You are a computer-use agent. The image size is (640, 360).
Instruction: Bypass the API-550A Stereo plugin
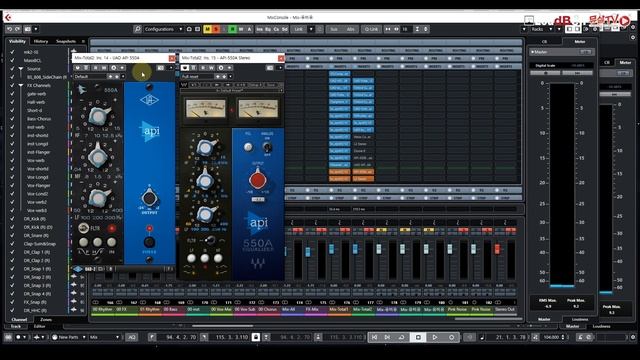pos(185,68)
